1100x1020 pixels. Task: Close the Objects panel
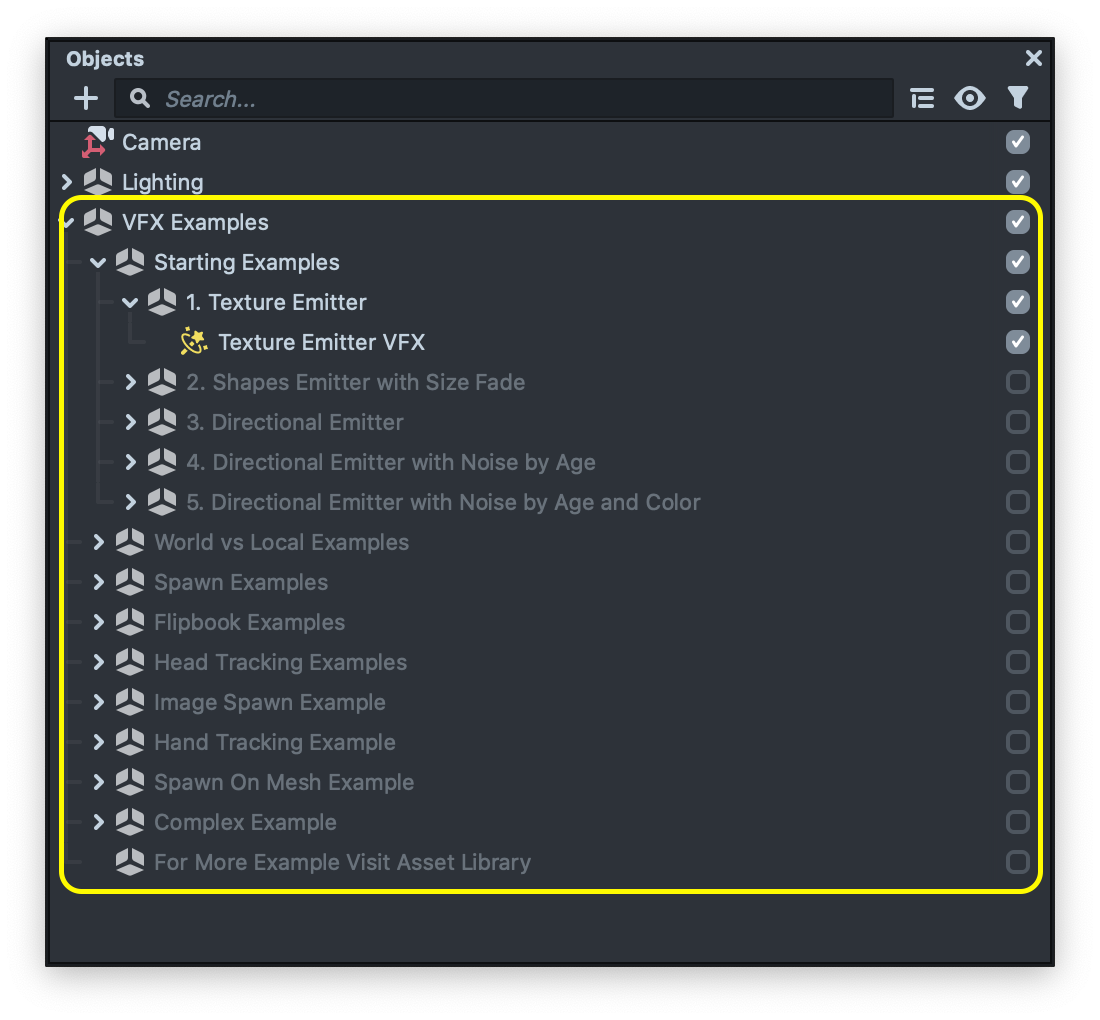(x=1034, y=58)
